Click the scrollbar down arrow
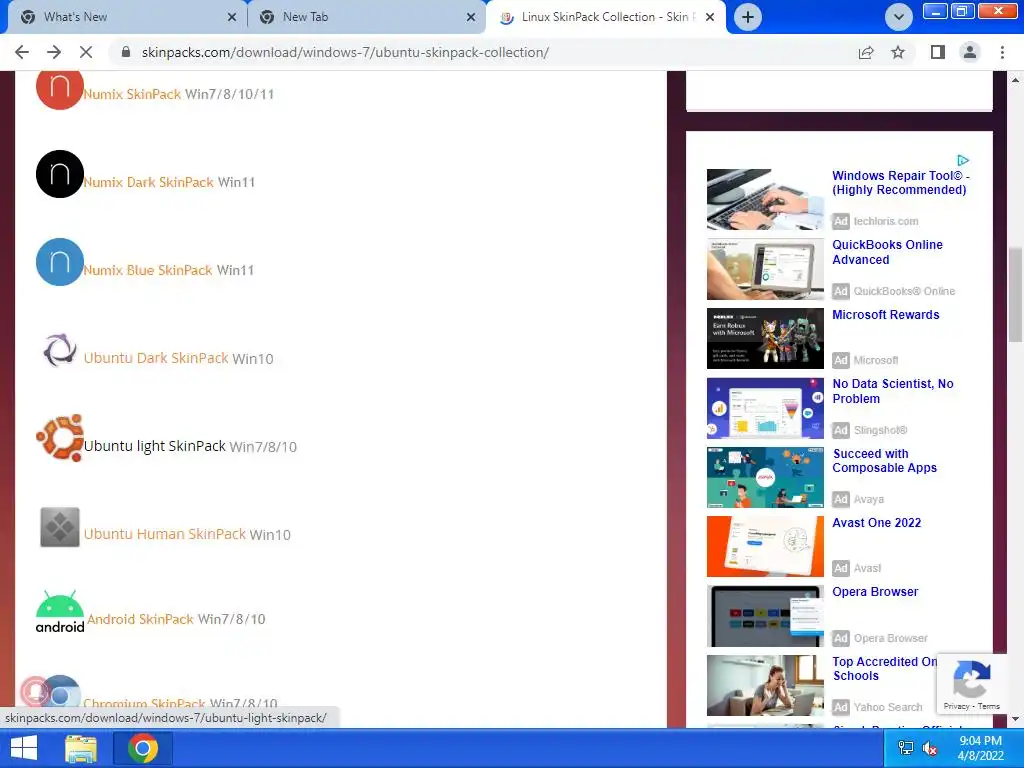1024x768 pixels. pos(1015,720)
